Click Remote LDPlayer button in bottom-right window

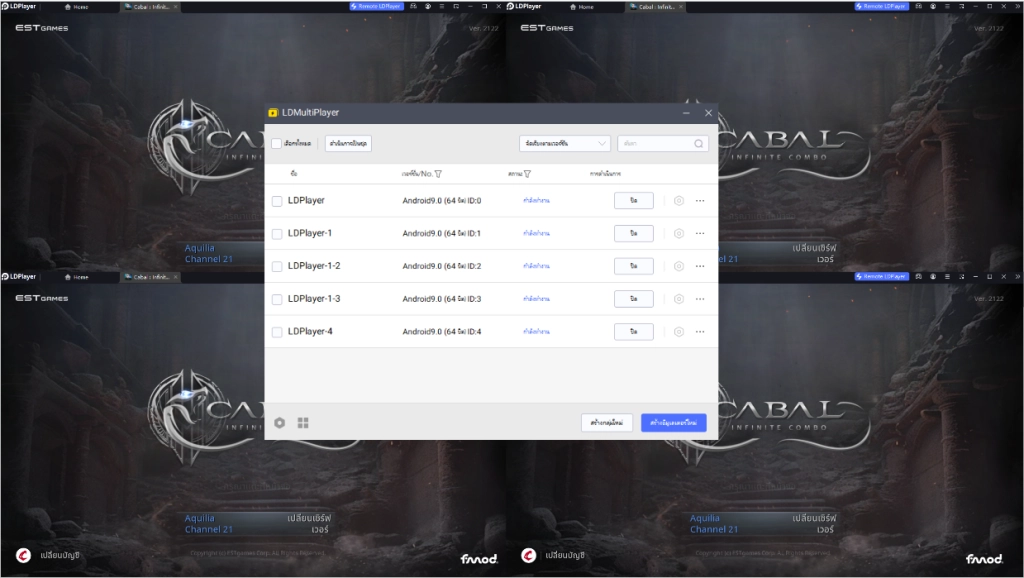click(882, 276)
